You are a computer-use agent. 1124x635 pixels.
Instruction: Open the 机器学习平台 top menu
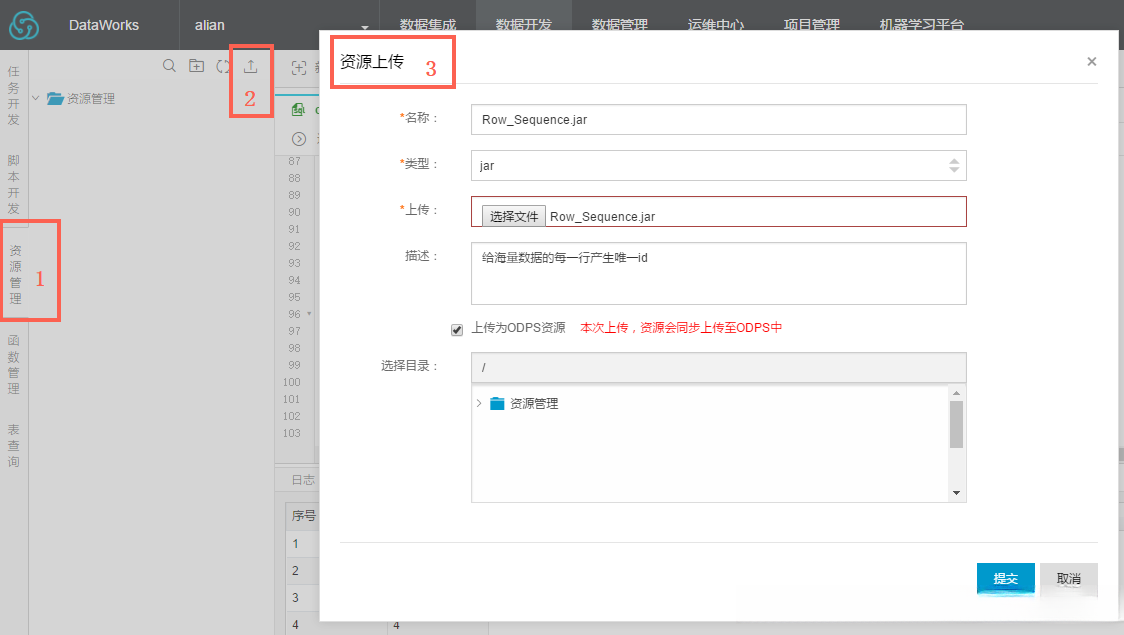(x=922, y=25)
